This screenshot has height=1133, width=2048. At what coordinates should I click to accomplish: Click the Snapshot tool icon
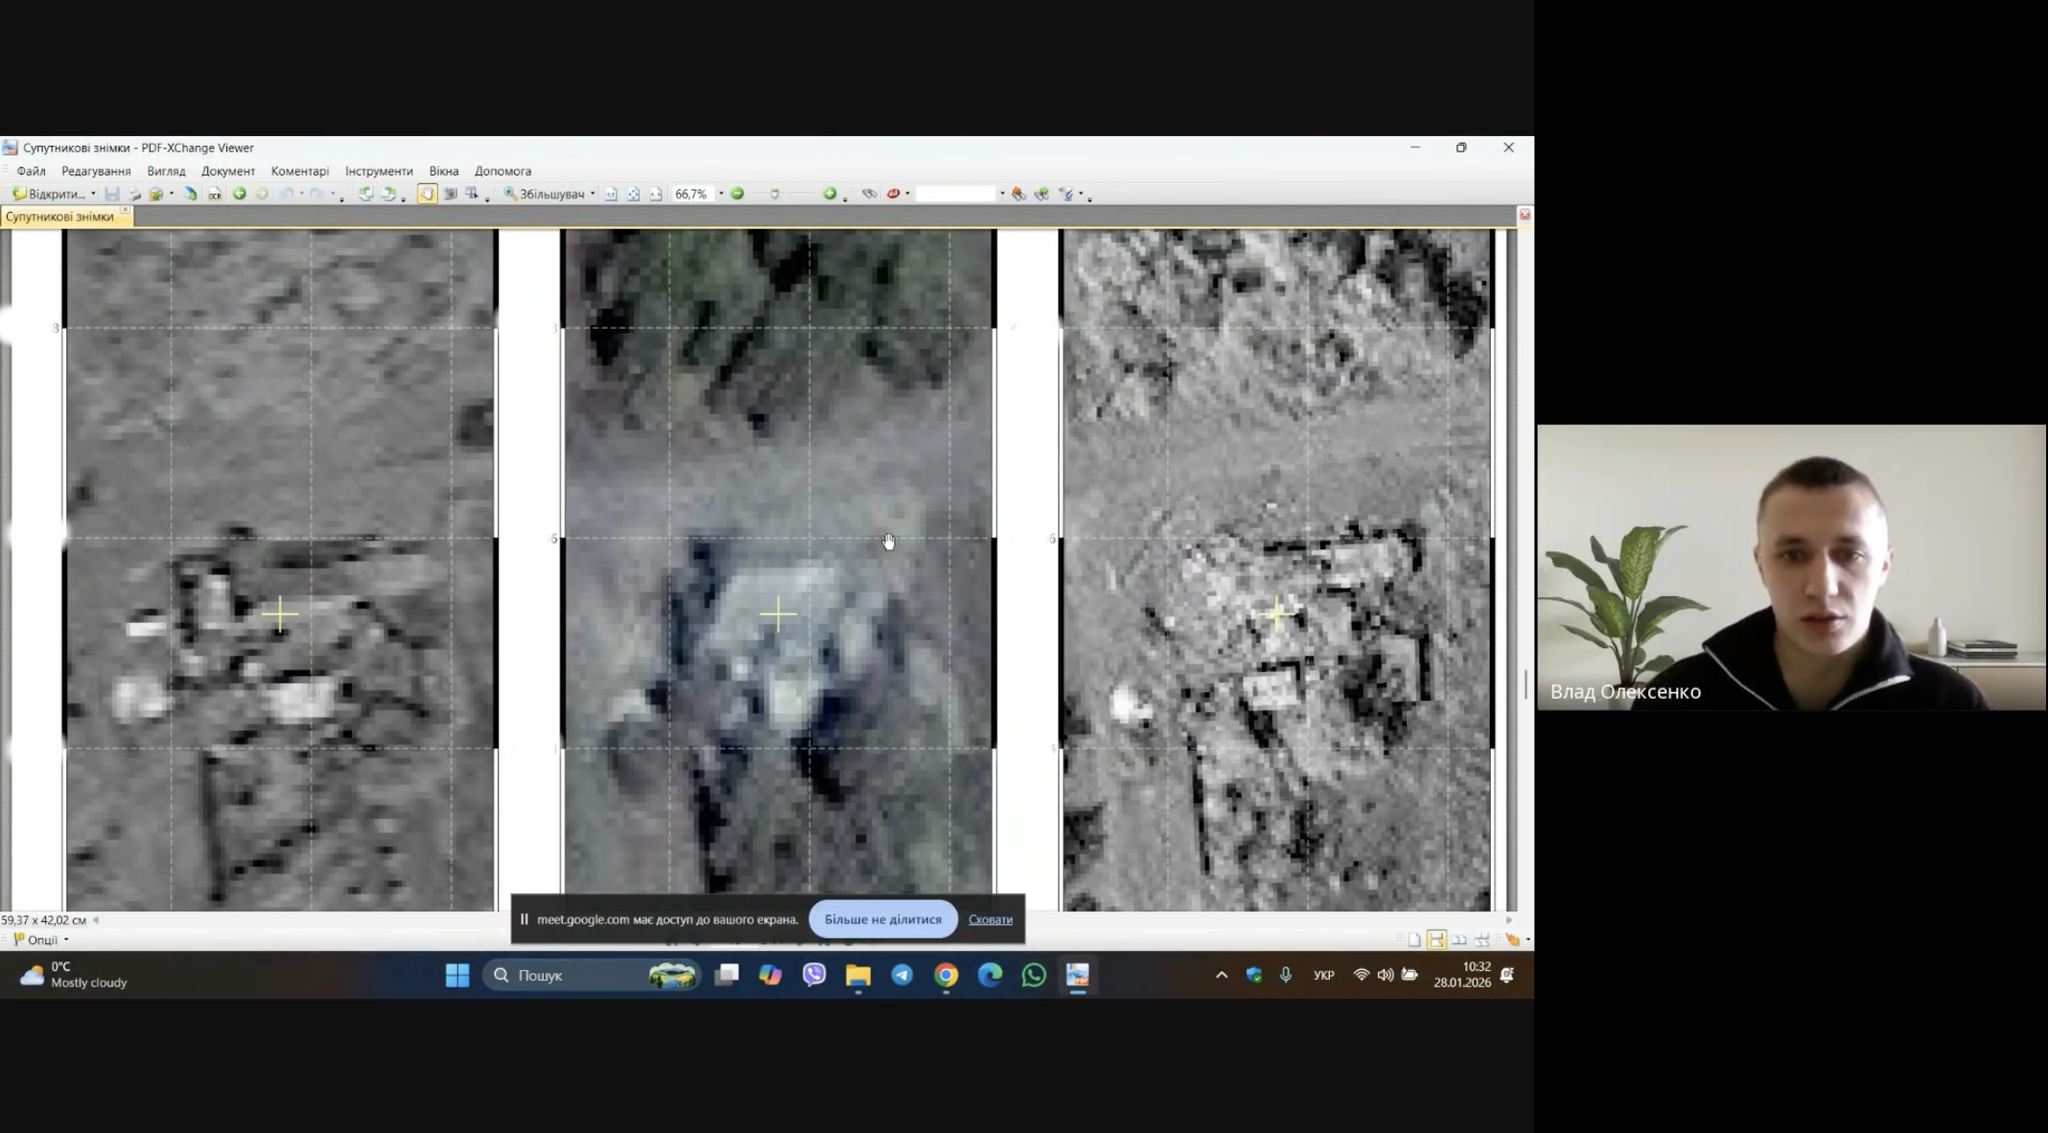pos(450,194)
